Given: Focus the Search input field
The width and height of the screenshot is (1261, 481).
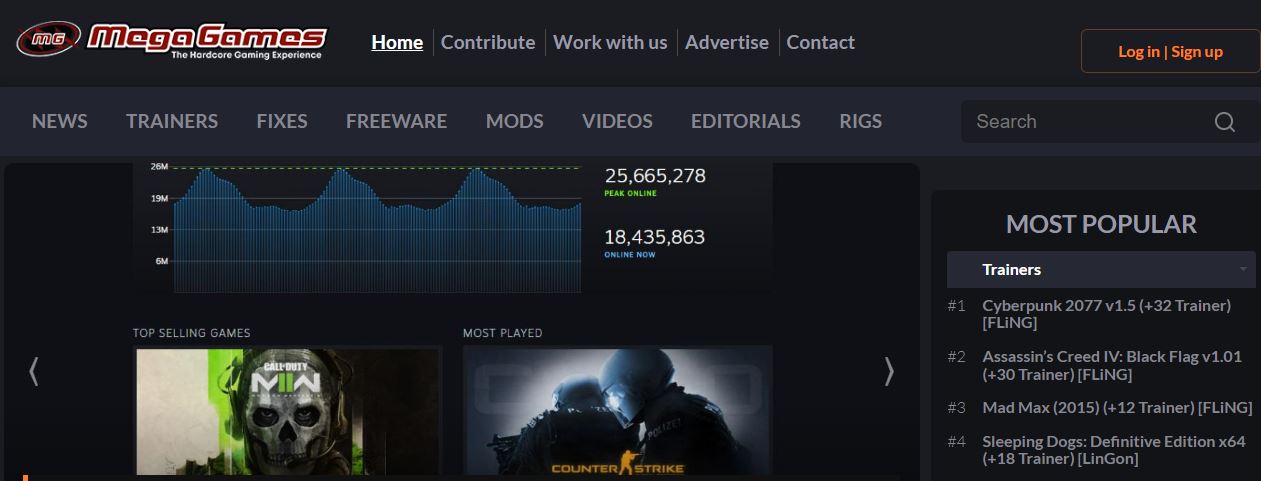Looking at the screenshot, I should [1088, 122].
